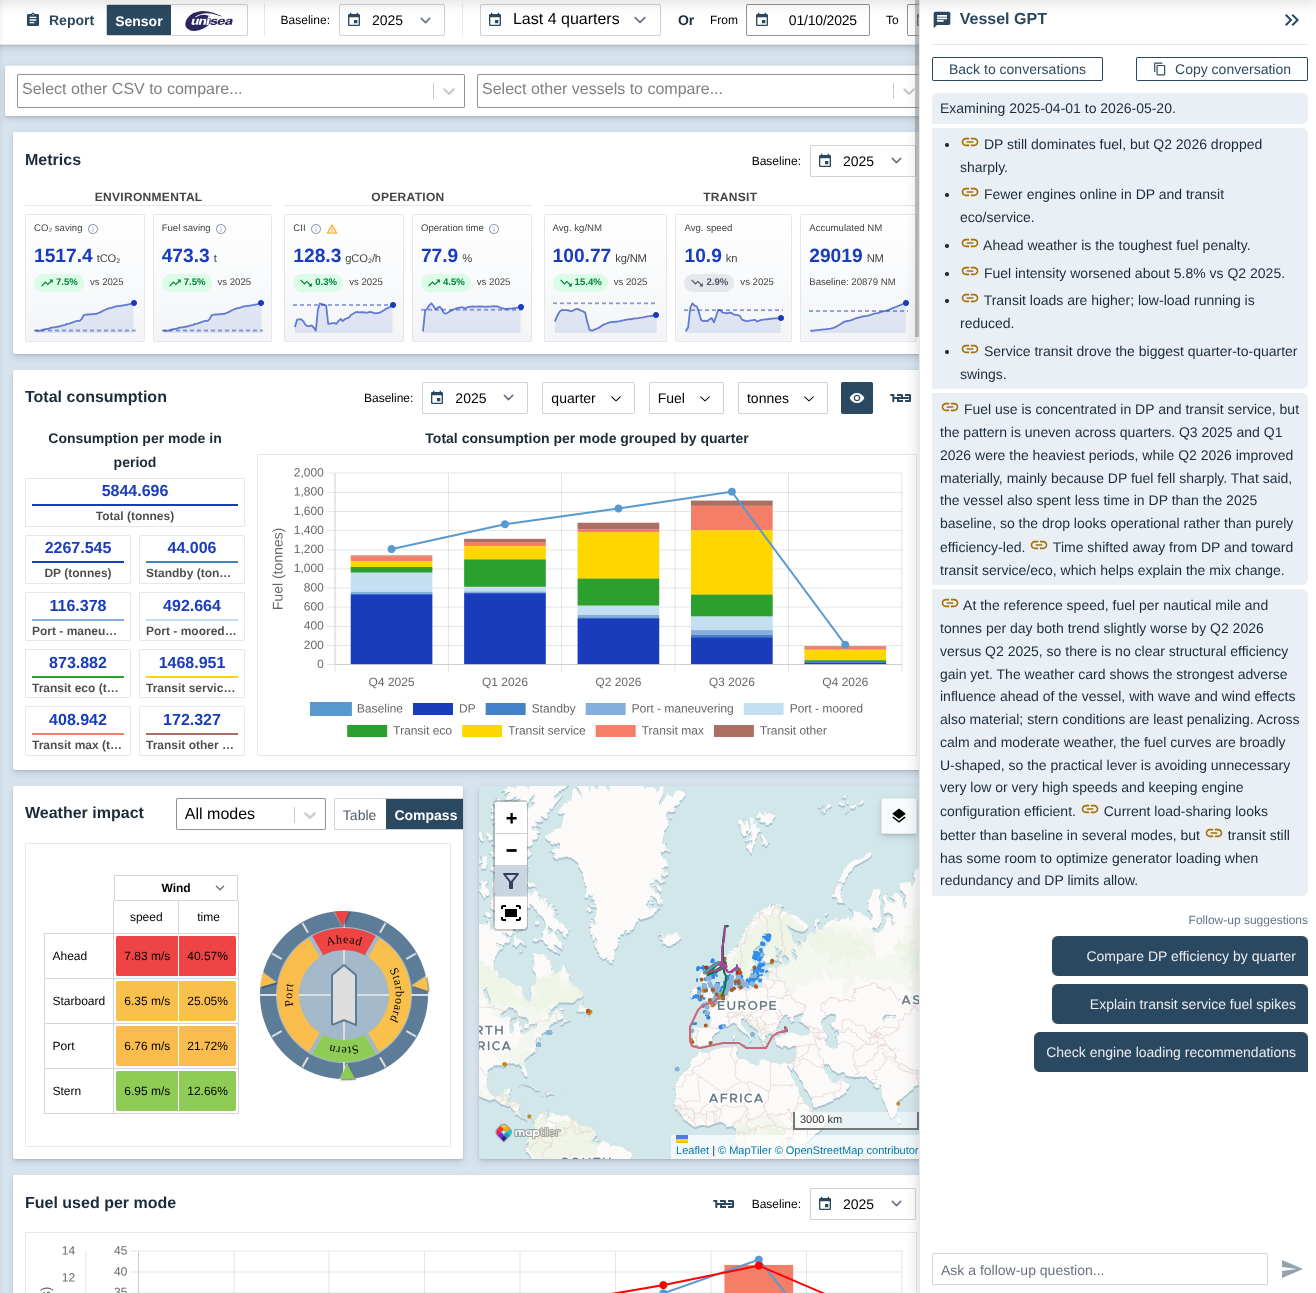1316x1293 pixels.
Task: Open the Report tab
Action: tap(60, 20)
